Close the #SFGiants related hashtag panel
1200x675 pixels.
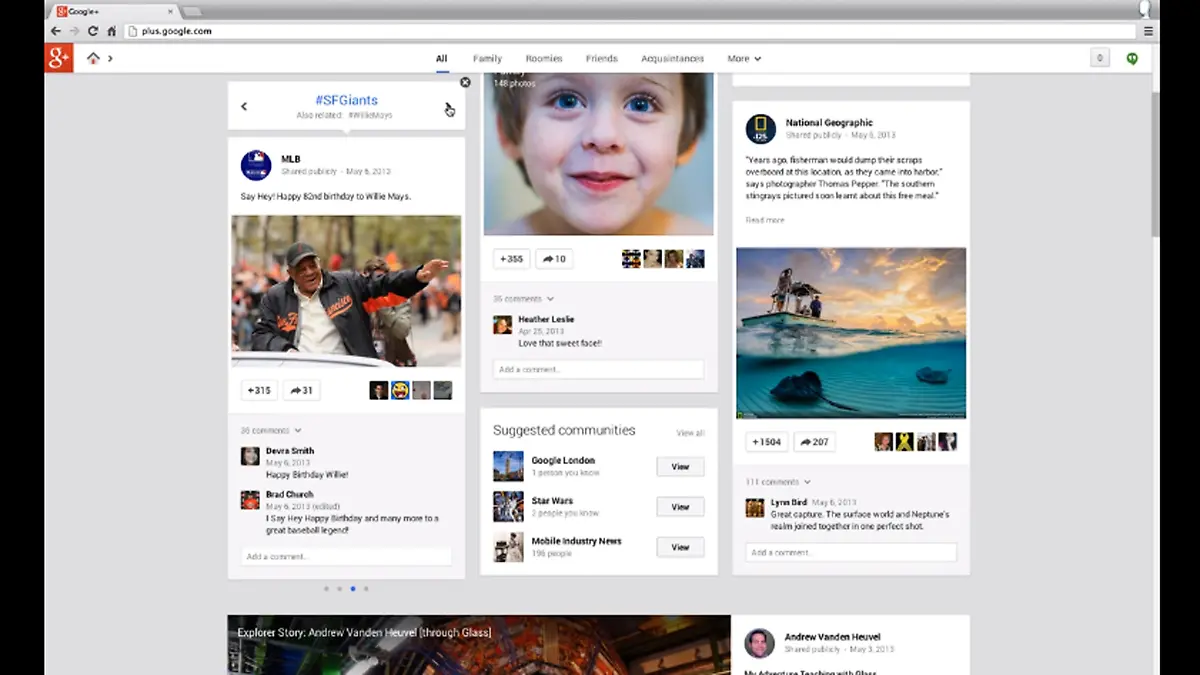465,83
